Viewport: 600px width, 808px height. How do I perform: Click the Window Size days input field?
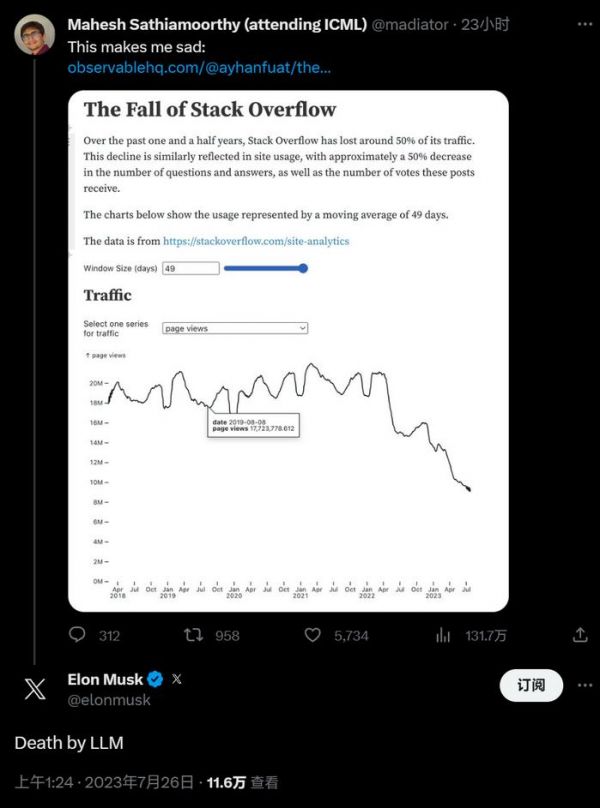[x=190, y=268]
